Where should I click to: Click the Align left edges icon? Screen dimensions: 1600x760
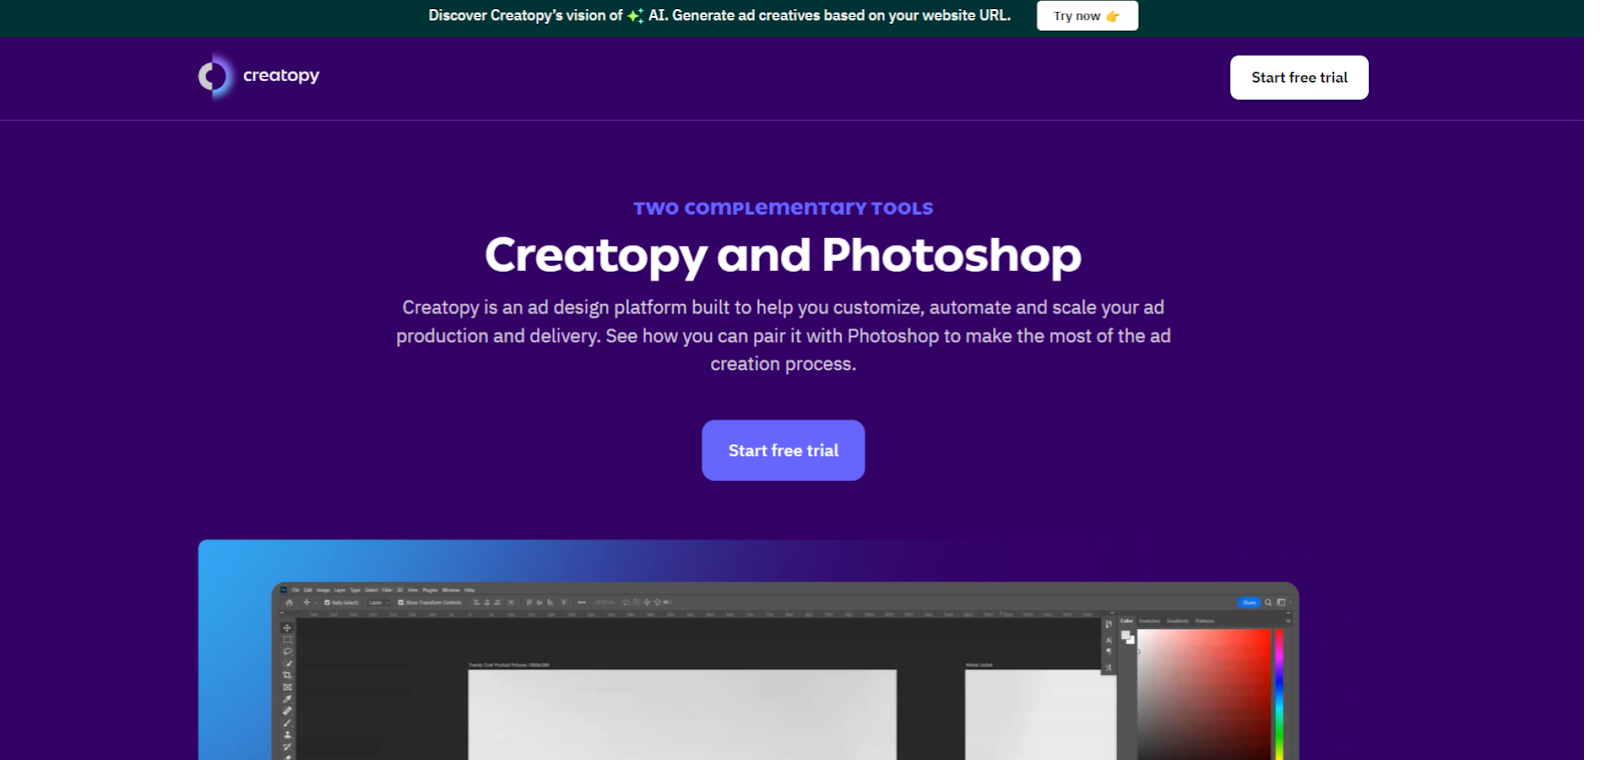click(476, 602)
